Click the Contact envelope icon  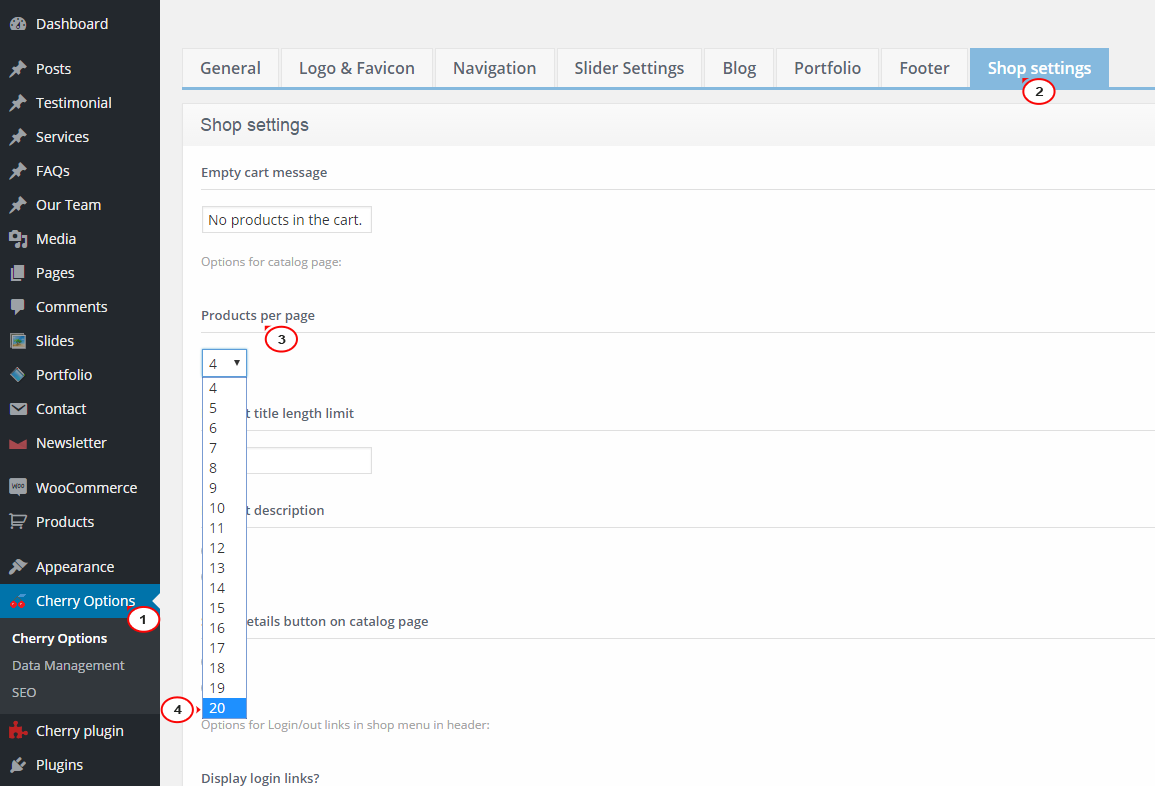pyautogui.click(x=18, y=409)
